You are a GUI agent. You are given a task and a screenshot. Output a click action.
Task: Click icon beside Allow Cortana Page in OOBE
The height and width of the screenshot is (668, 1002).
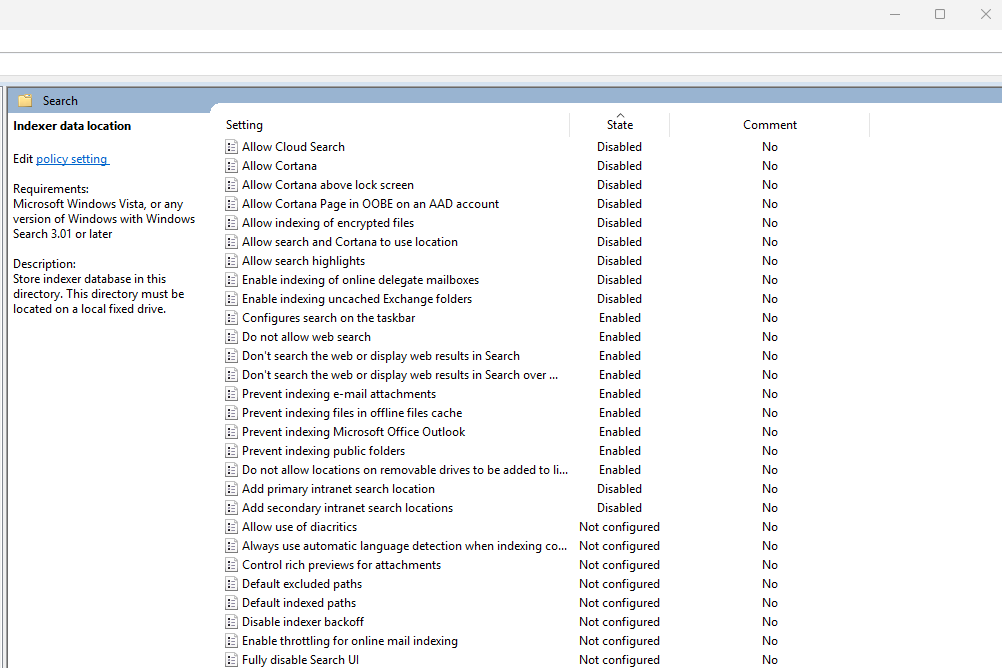coord(231,204)
